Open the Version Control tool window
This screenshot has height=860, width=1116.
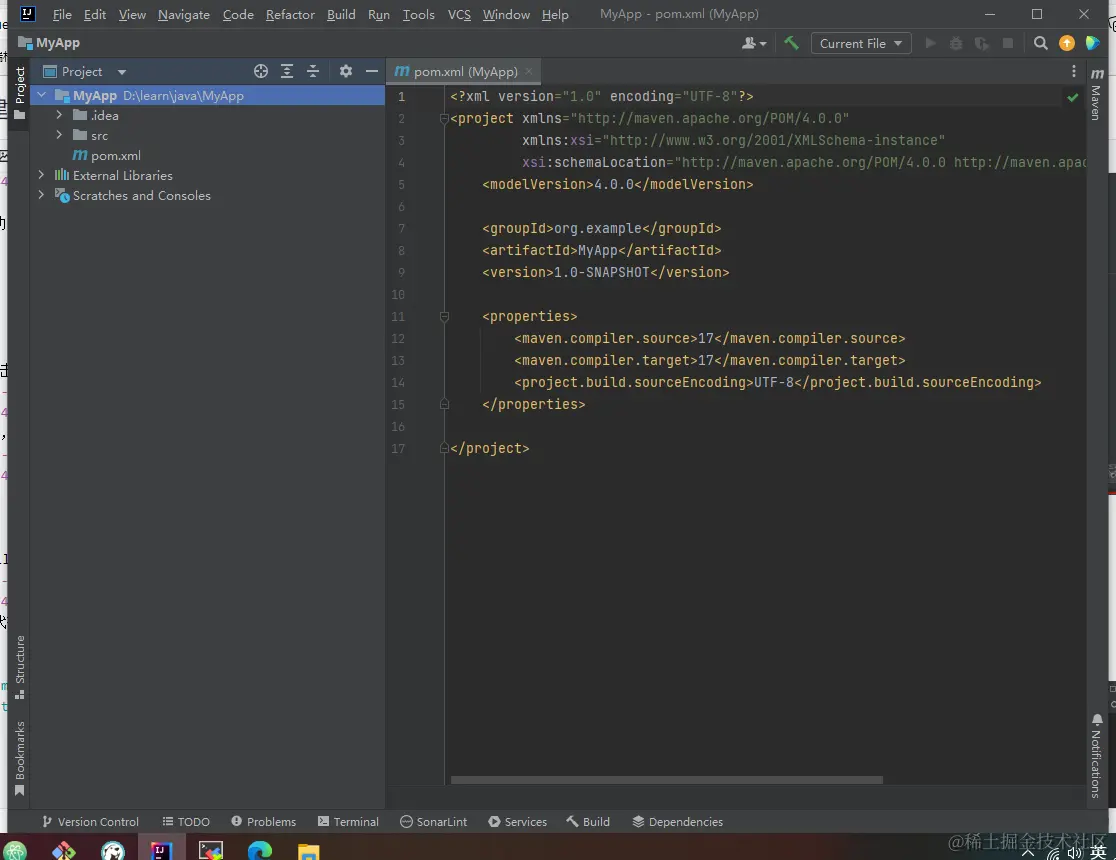(x=90, y=822)
